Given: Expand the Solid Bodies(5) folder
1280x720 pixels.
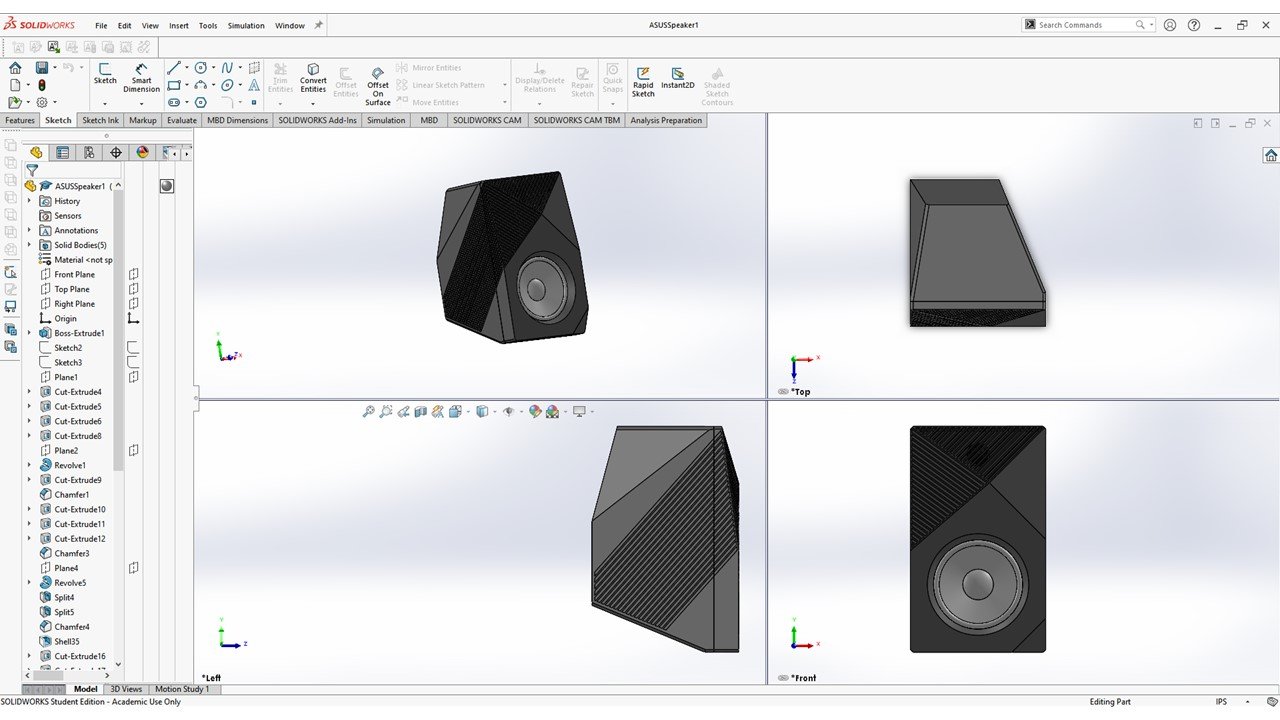Looking at the screenshot, I should tap(29, 245).
